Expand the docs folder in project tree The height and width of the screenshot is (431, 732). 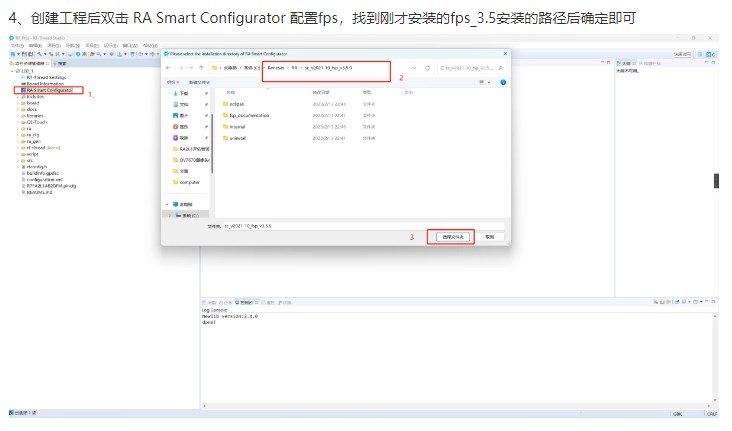18,109
